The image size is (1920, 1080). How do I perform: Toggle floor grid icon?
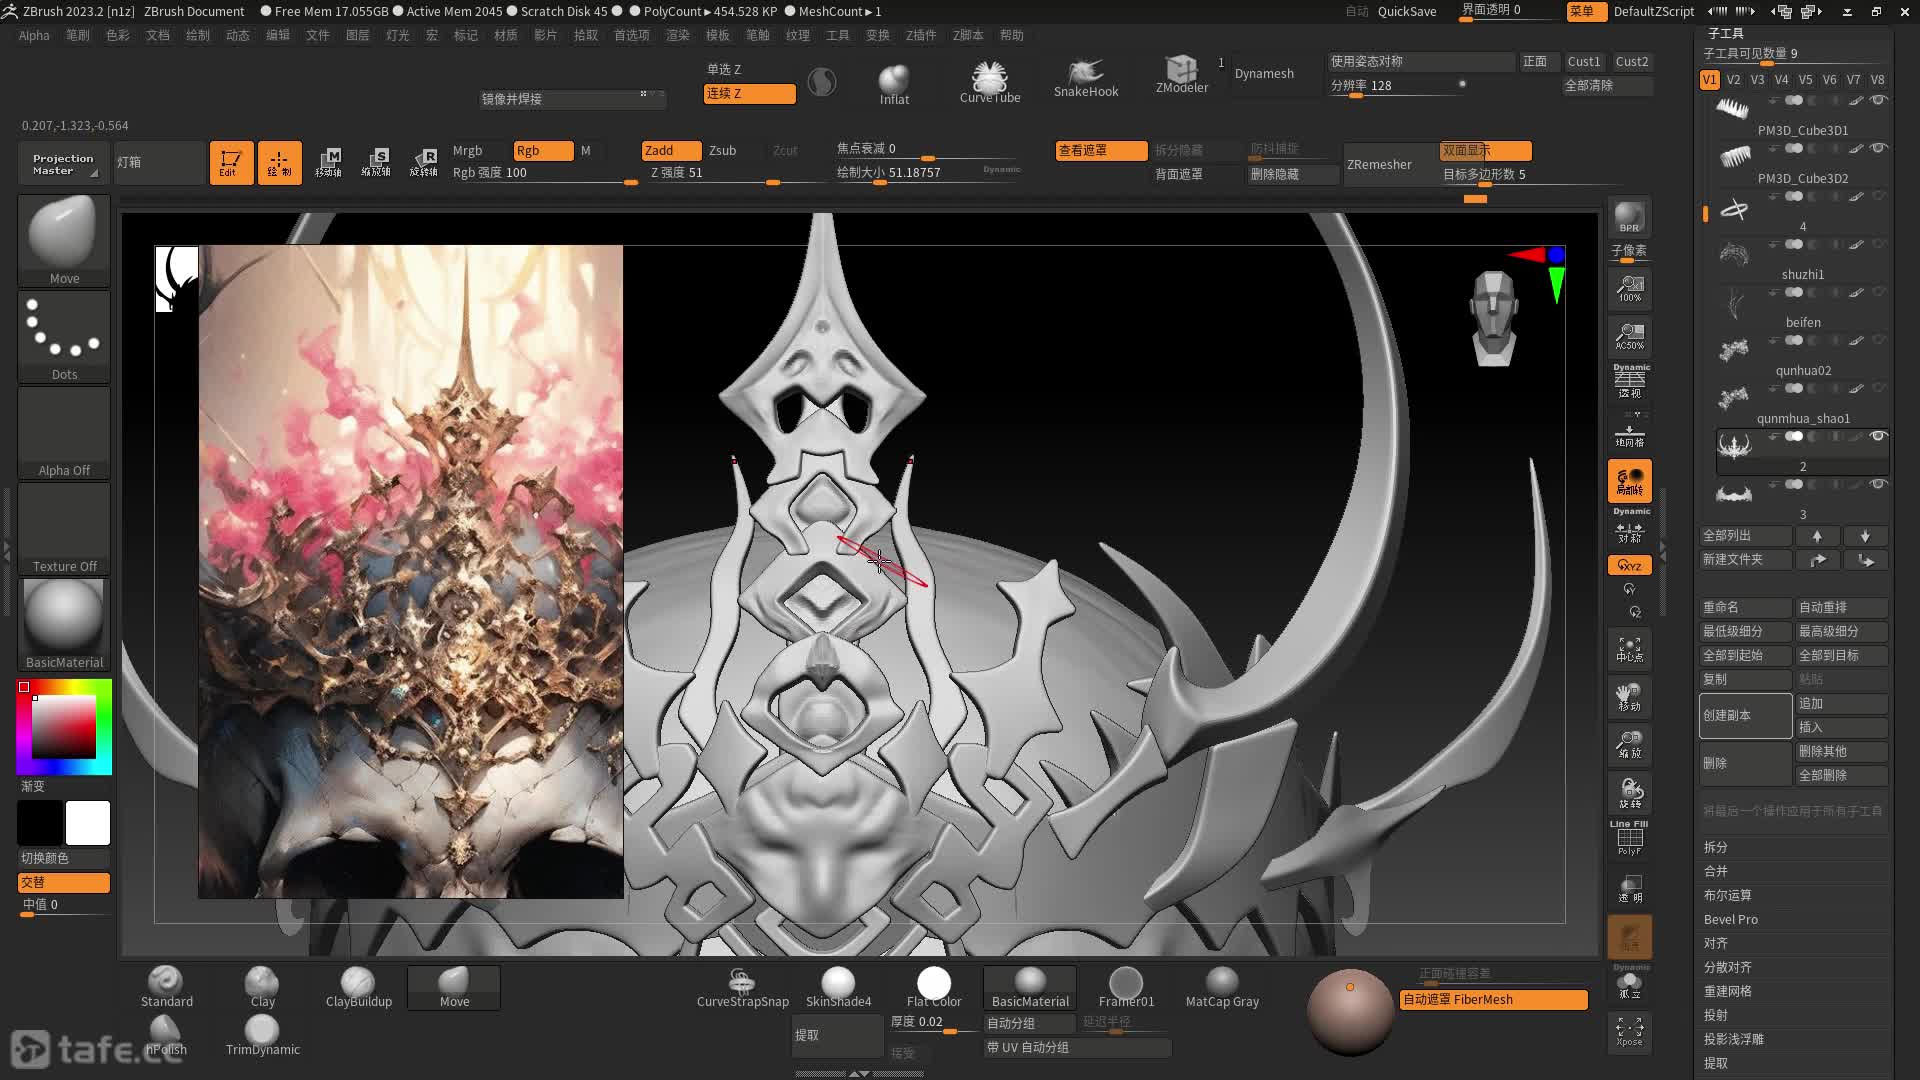(1630, 435)
